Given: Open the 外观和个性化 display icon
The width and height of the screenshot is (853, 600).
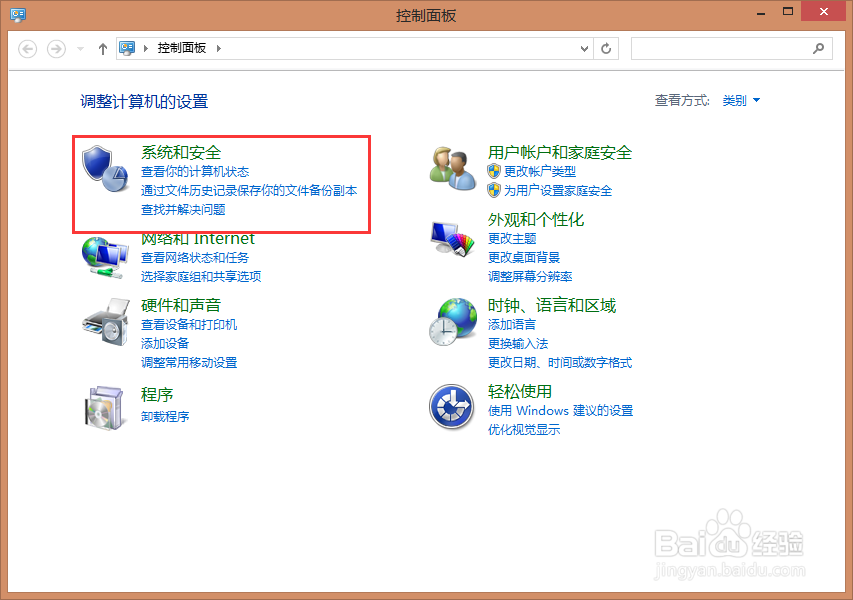Looking at the screenshot, I should point(451,238).
